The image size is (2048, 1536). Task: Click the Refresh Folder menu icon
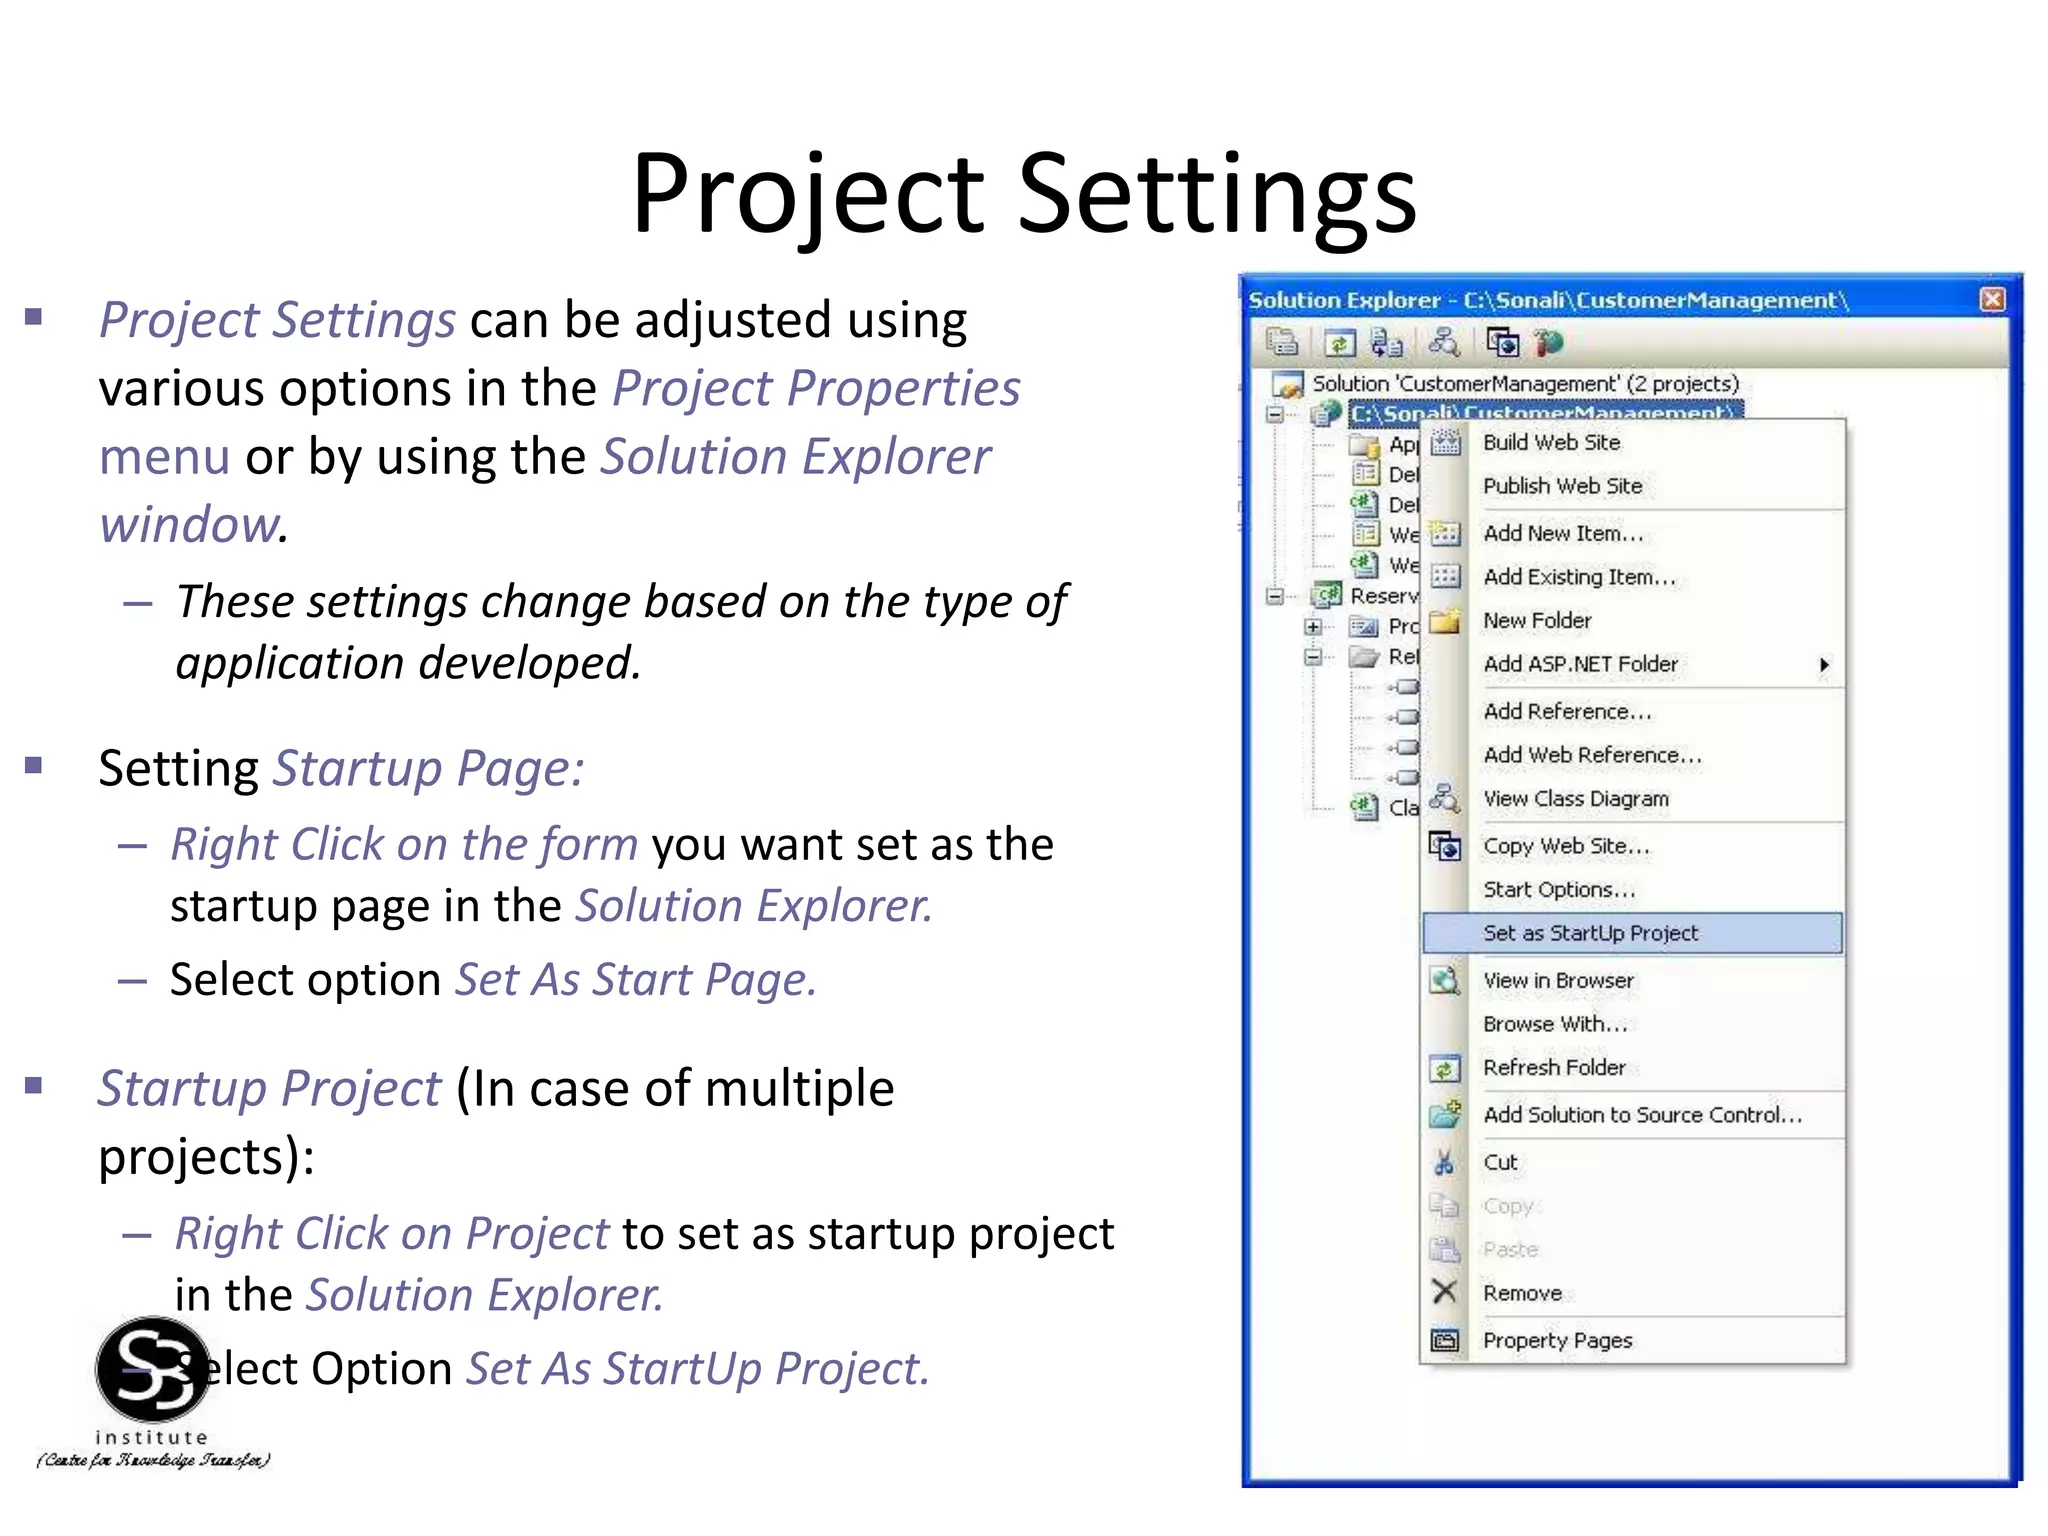pyautogui.click(x=1445, y=1068)
